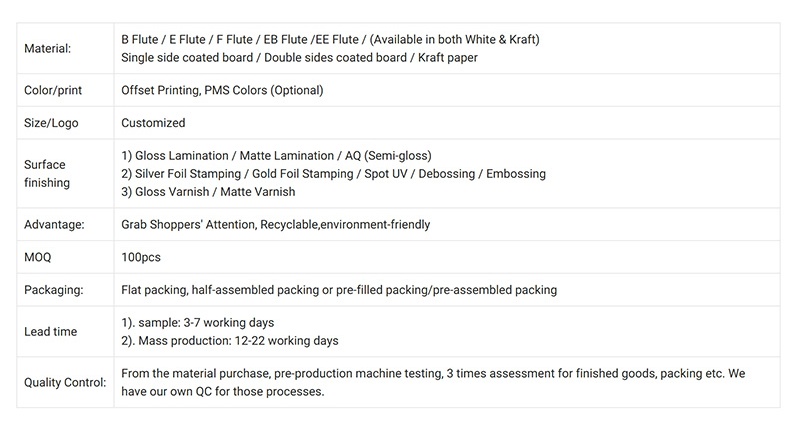
Task: Click the Packaging: label
Action: 54,290
